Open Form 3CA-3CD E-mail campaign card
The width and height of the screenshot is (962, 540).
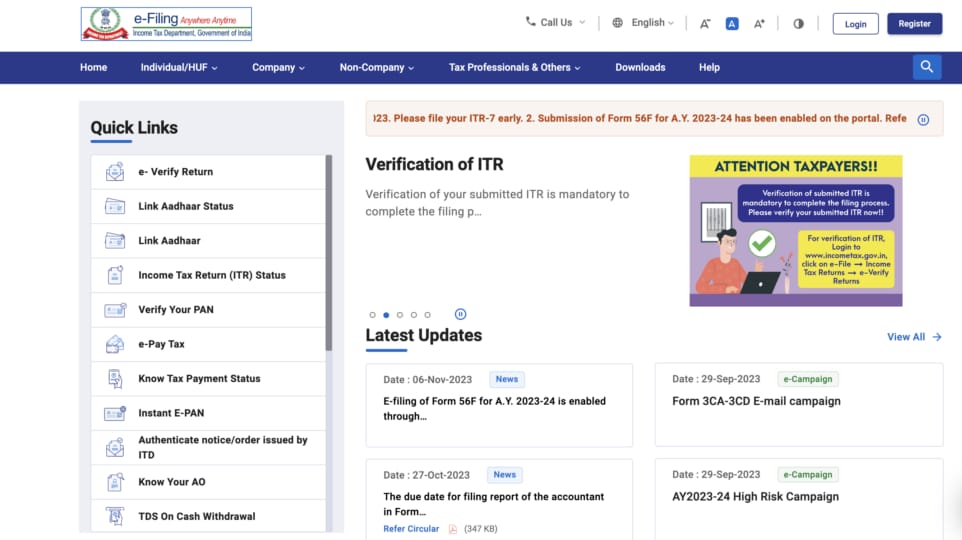[x=799, y=405]
